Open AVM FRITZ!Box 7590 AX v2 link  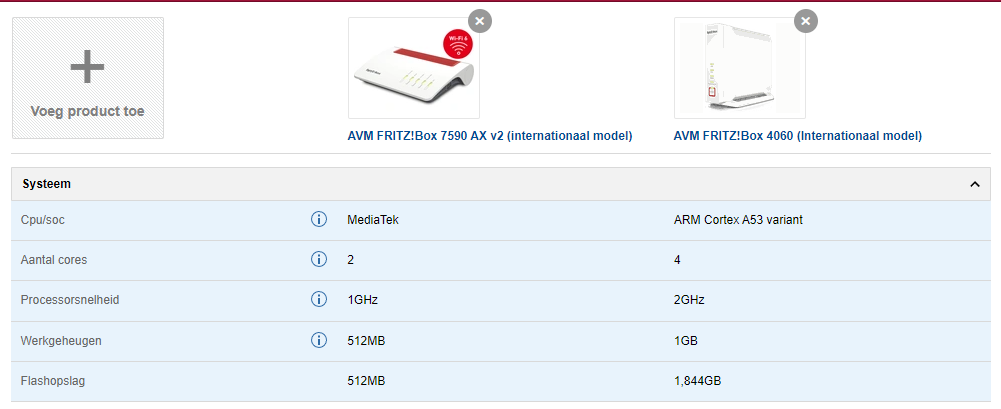[490, 136]
